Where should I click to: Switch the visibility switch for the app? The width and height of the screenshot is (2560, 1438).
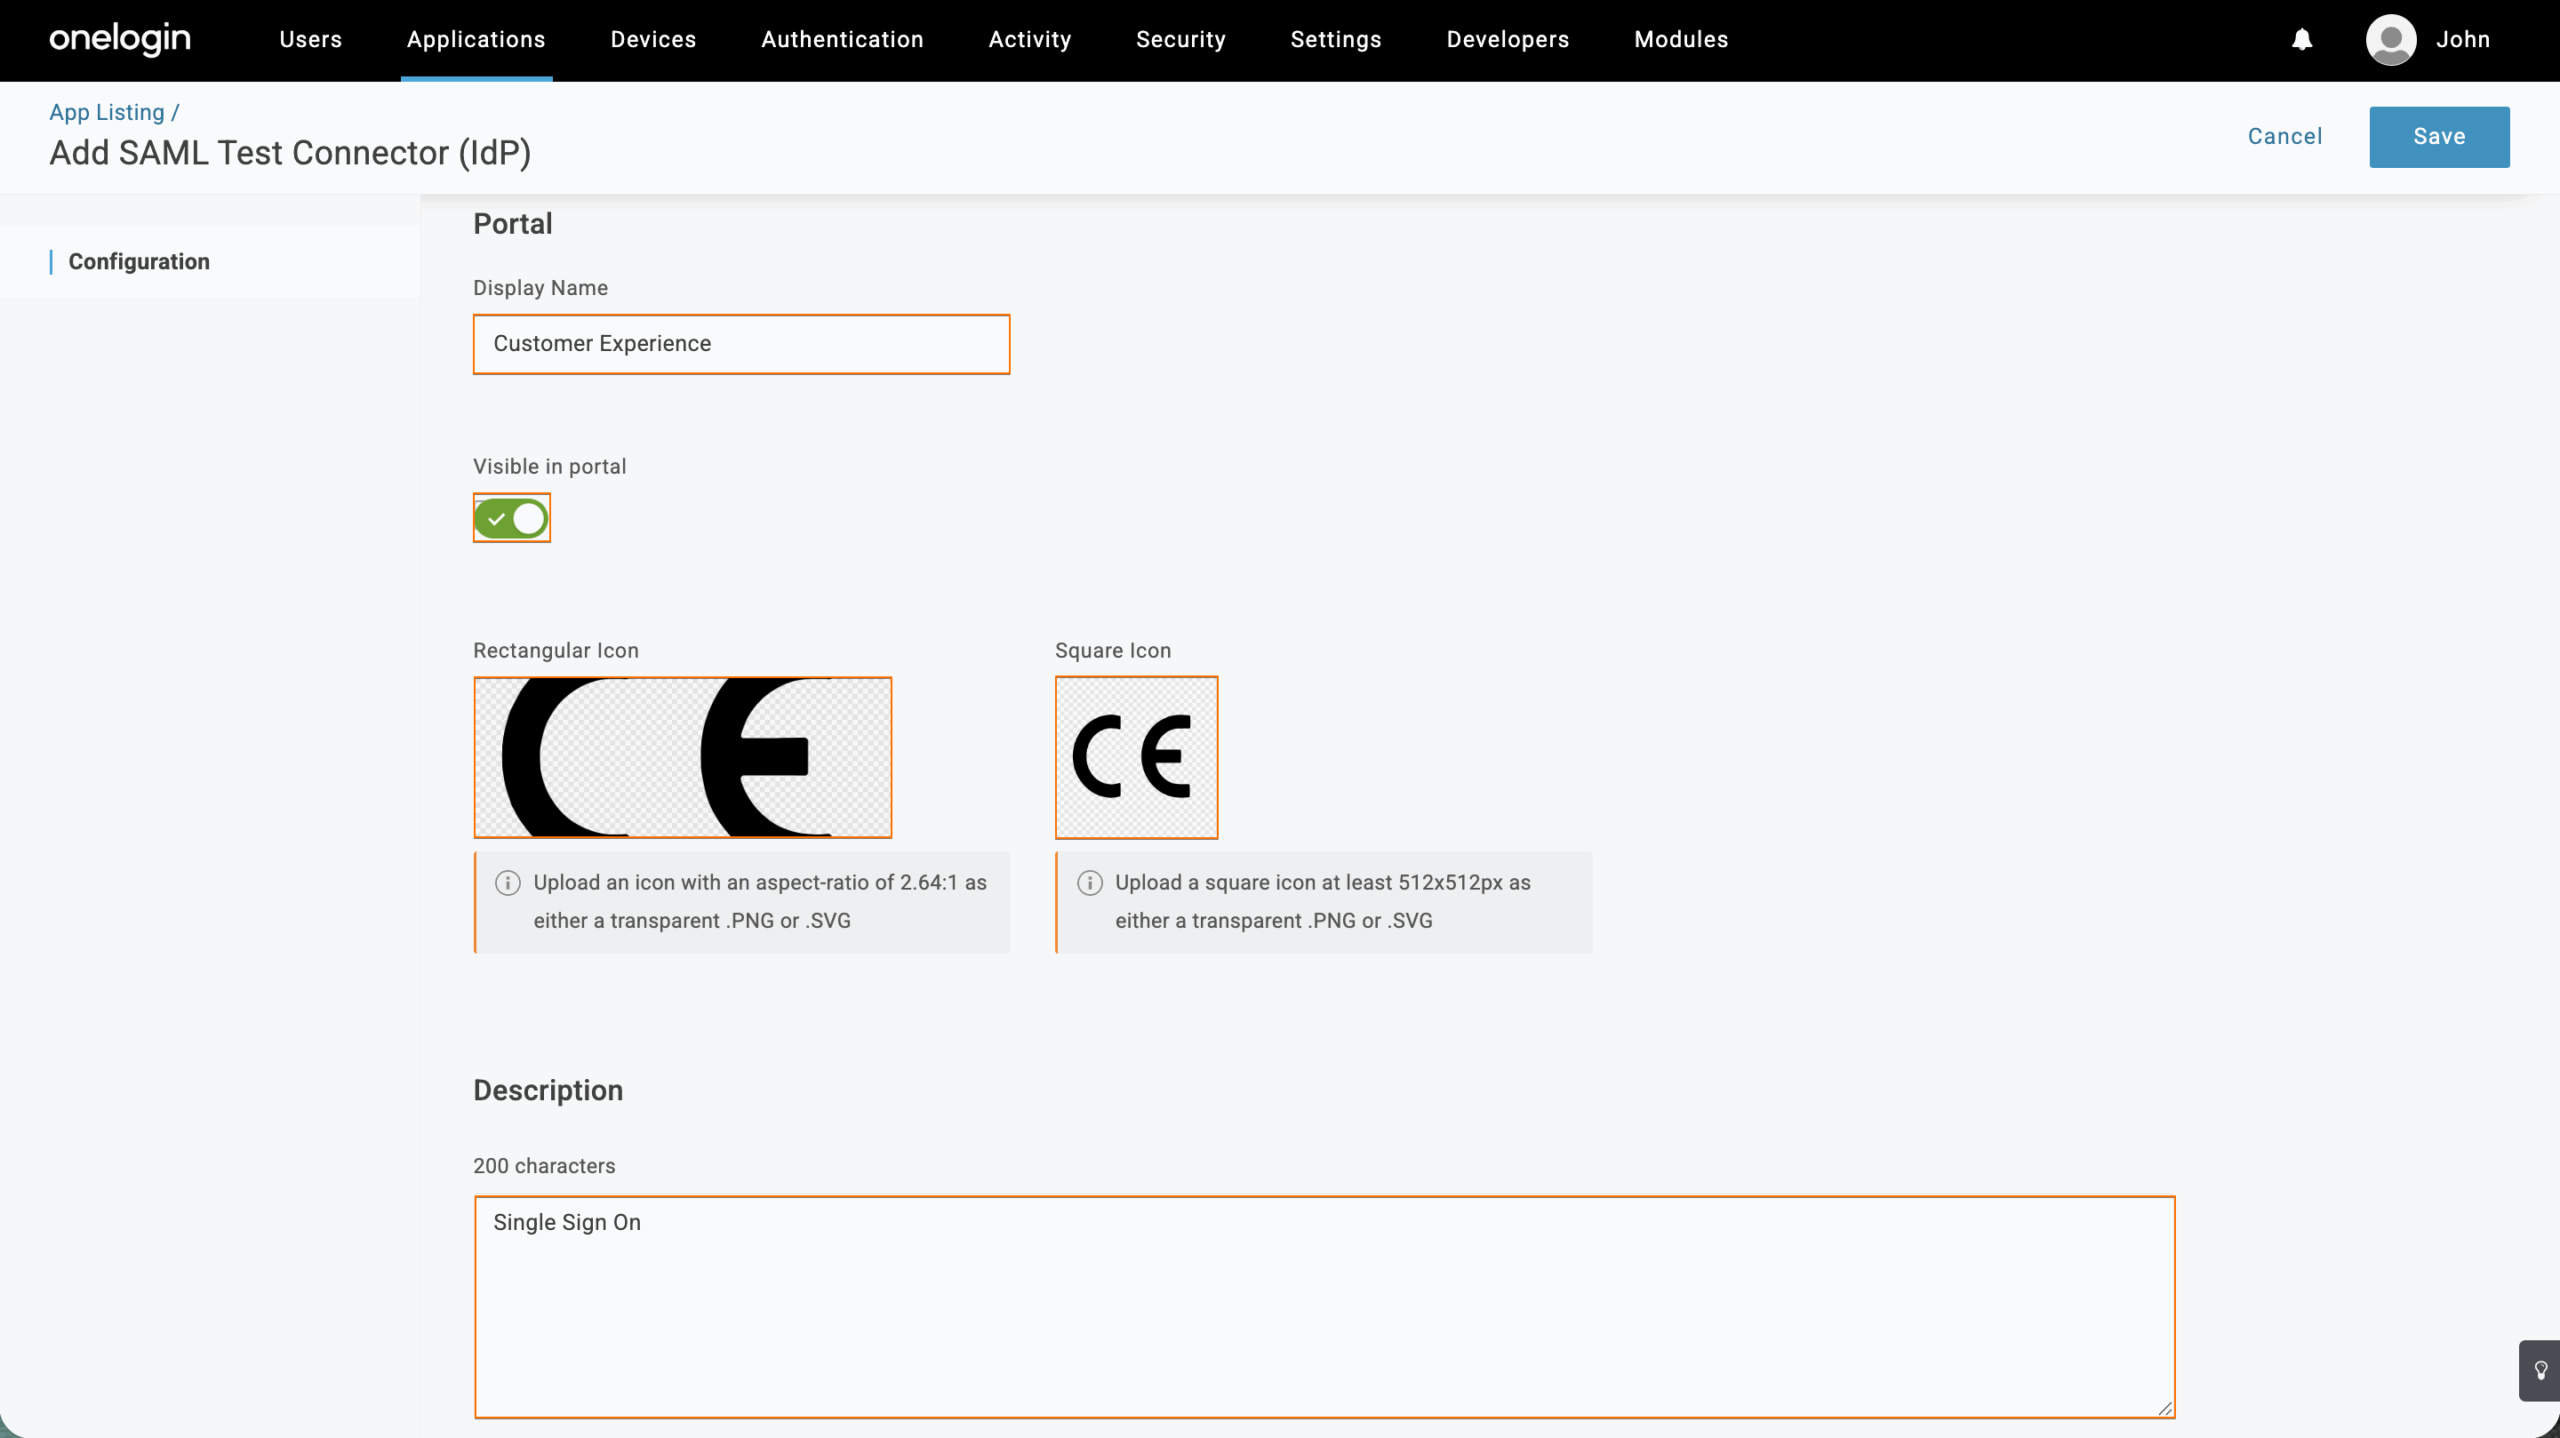click(x=511, y=518)
